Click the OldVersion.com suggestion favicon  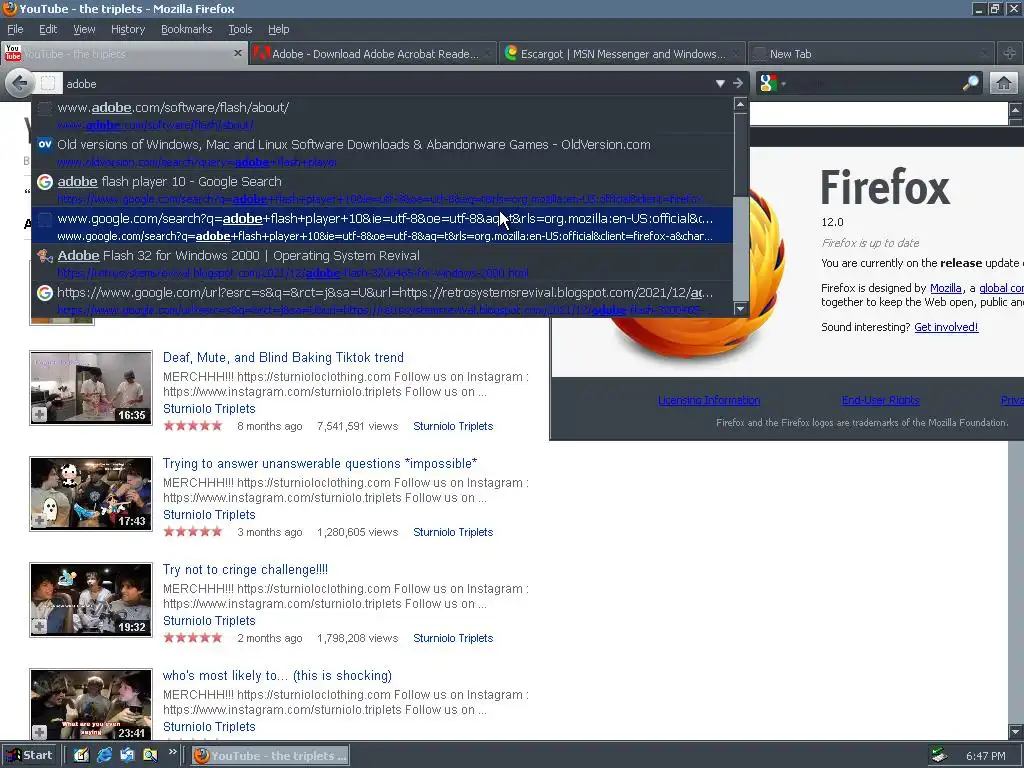(x=44, y=144)
